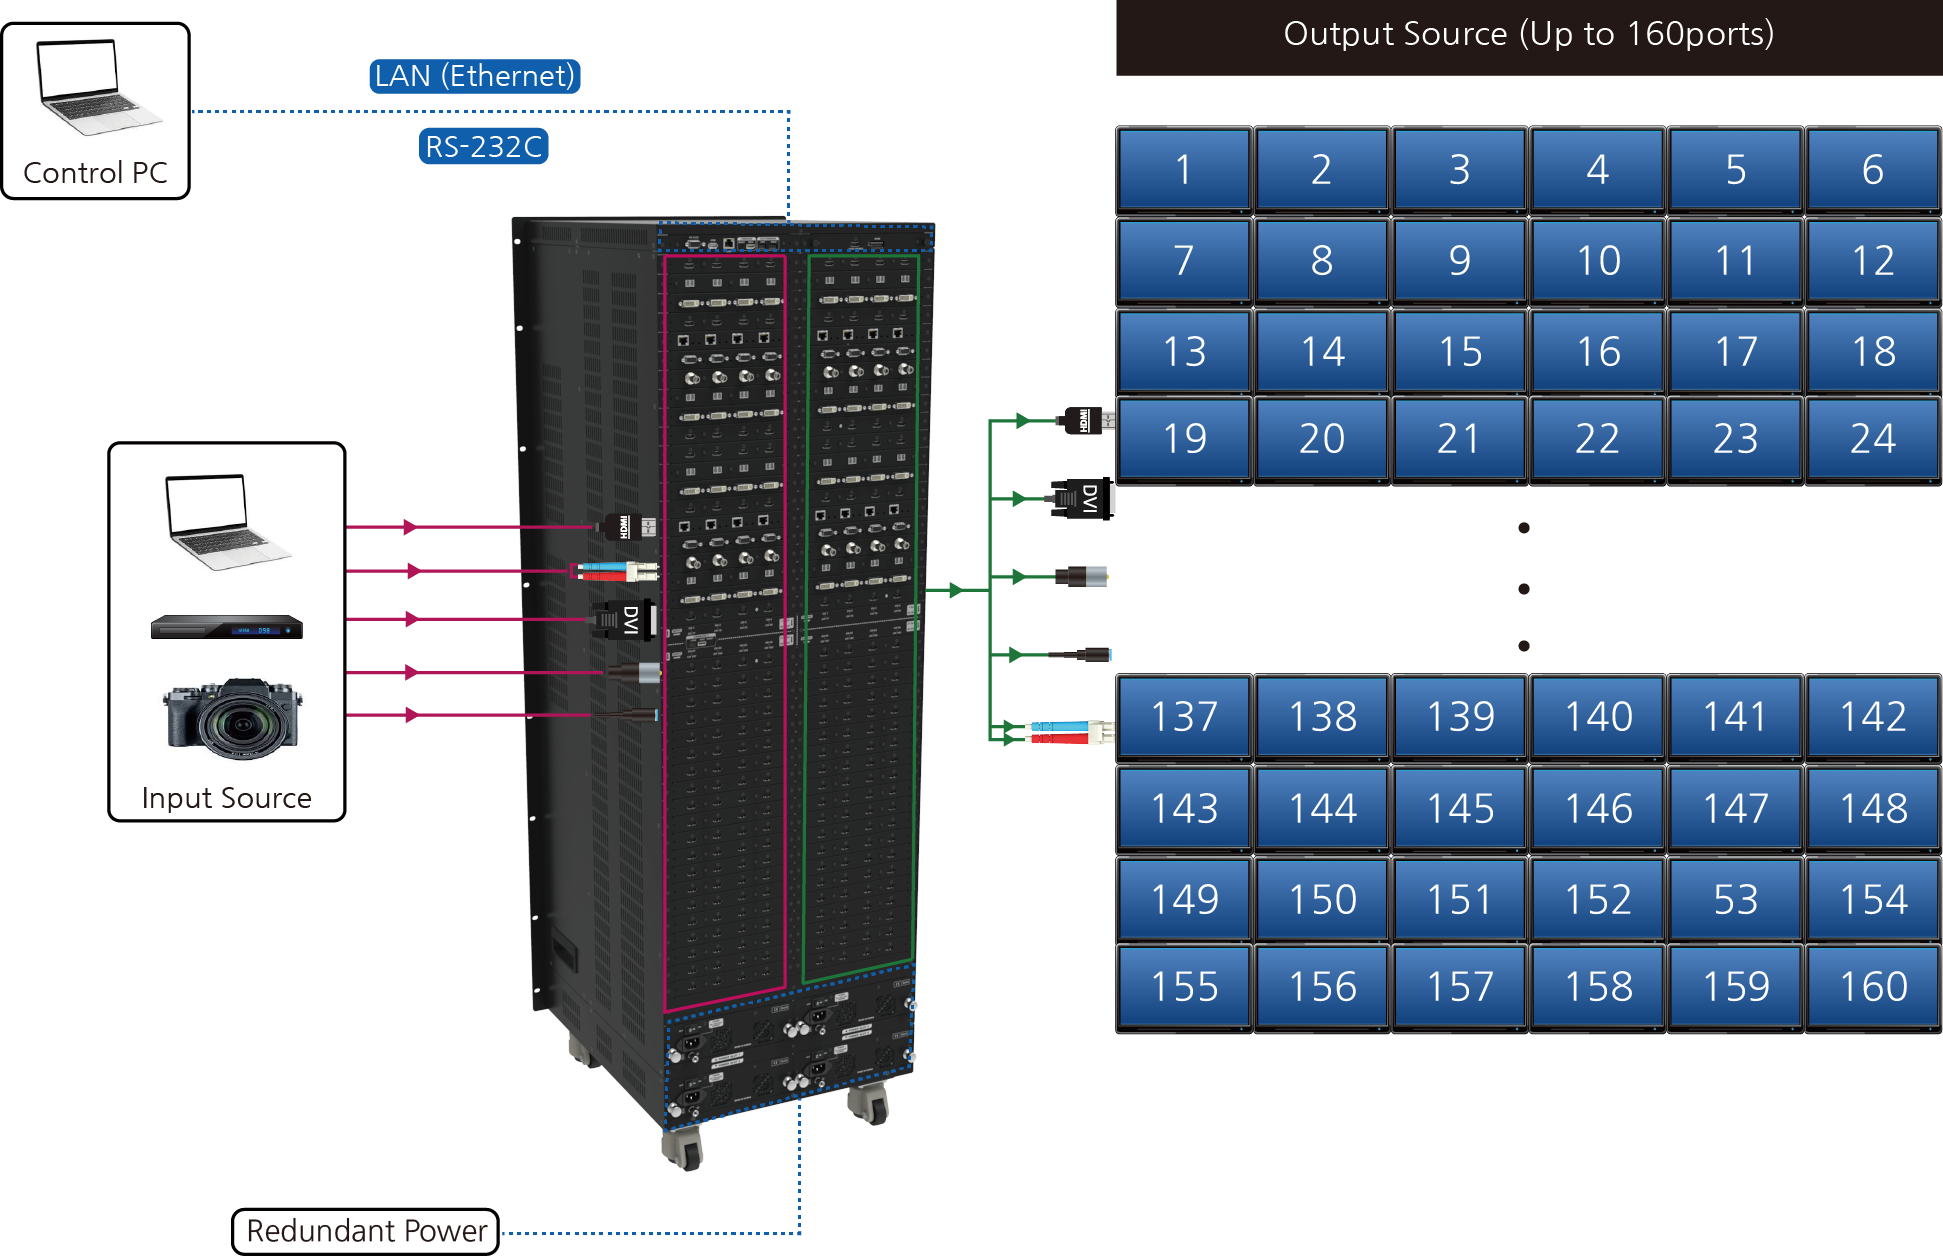Select output display 148
Viewport: 1943px width, 1256px height.
tap(1873, 809)
